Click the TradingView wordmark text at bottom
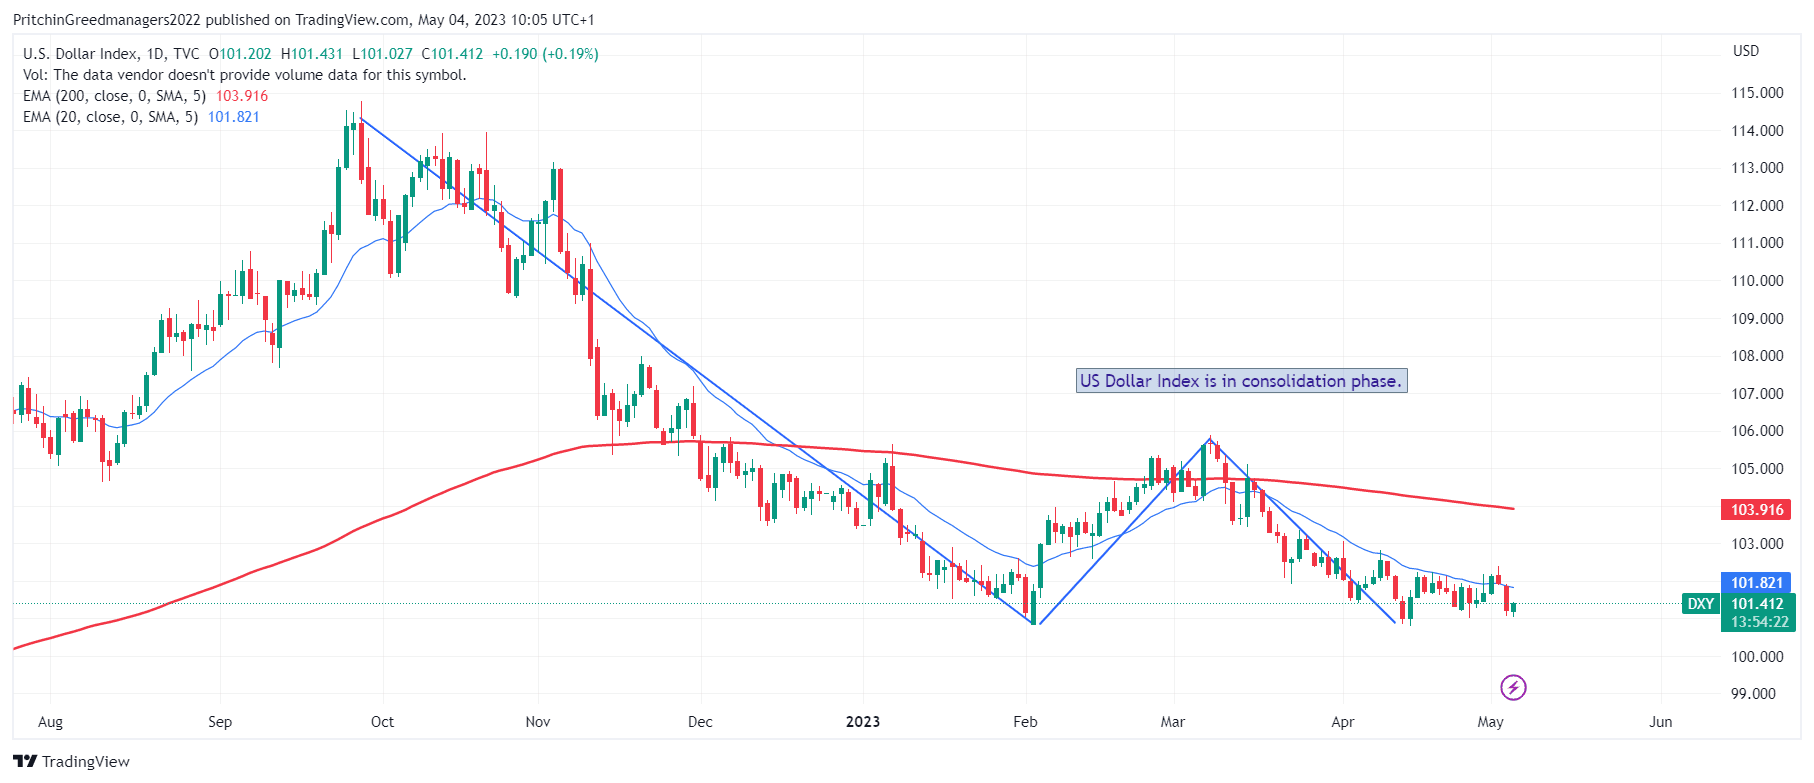The image size is (1814, 783). pyautogui.click(x=86, y=762)
